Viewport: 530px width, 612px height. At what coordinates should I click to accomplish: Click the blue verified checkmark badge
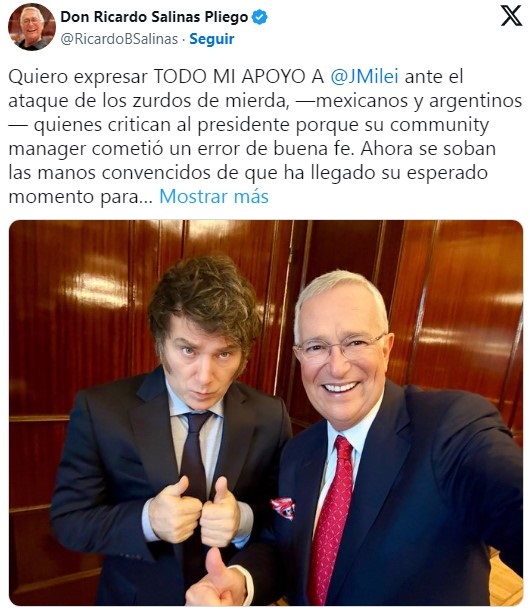[260, 17]
